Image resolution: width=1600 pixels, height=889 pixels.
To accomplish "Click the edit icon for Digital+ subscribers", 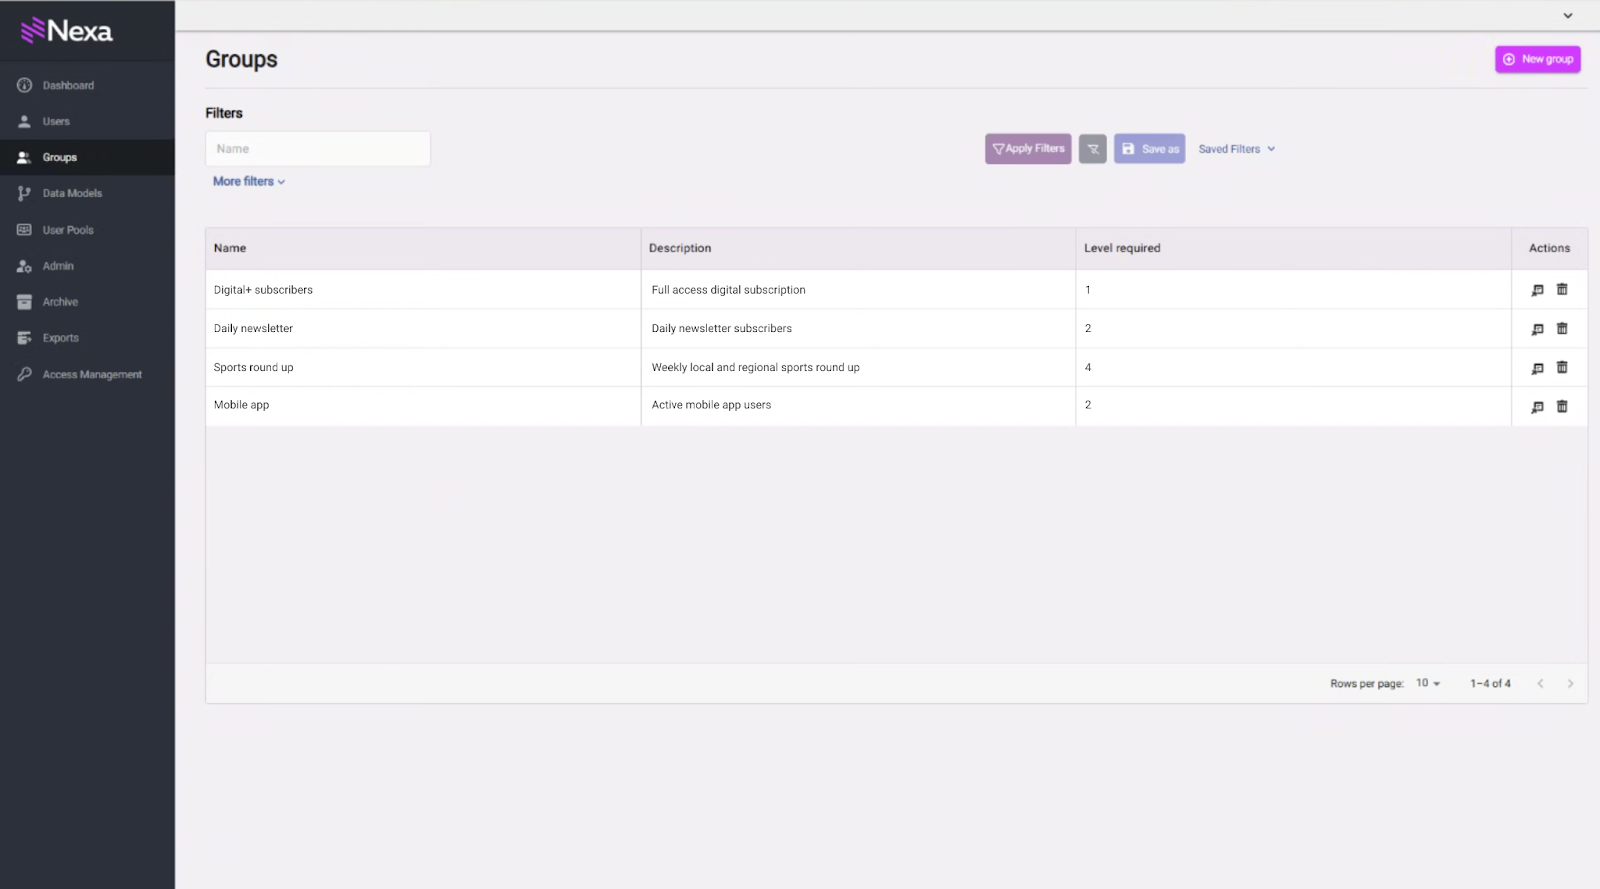I will pos(1537,290).
